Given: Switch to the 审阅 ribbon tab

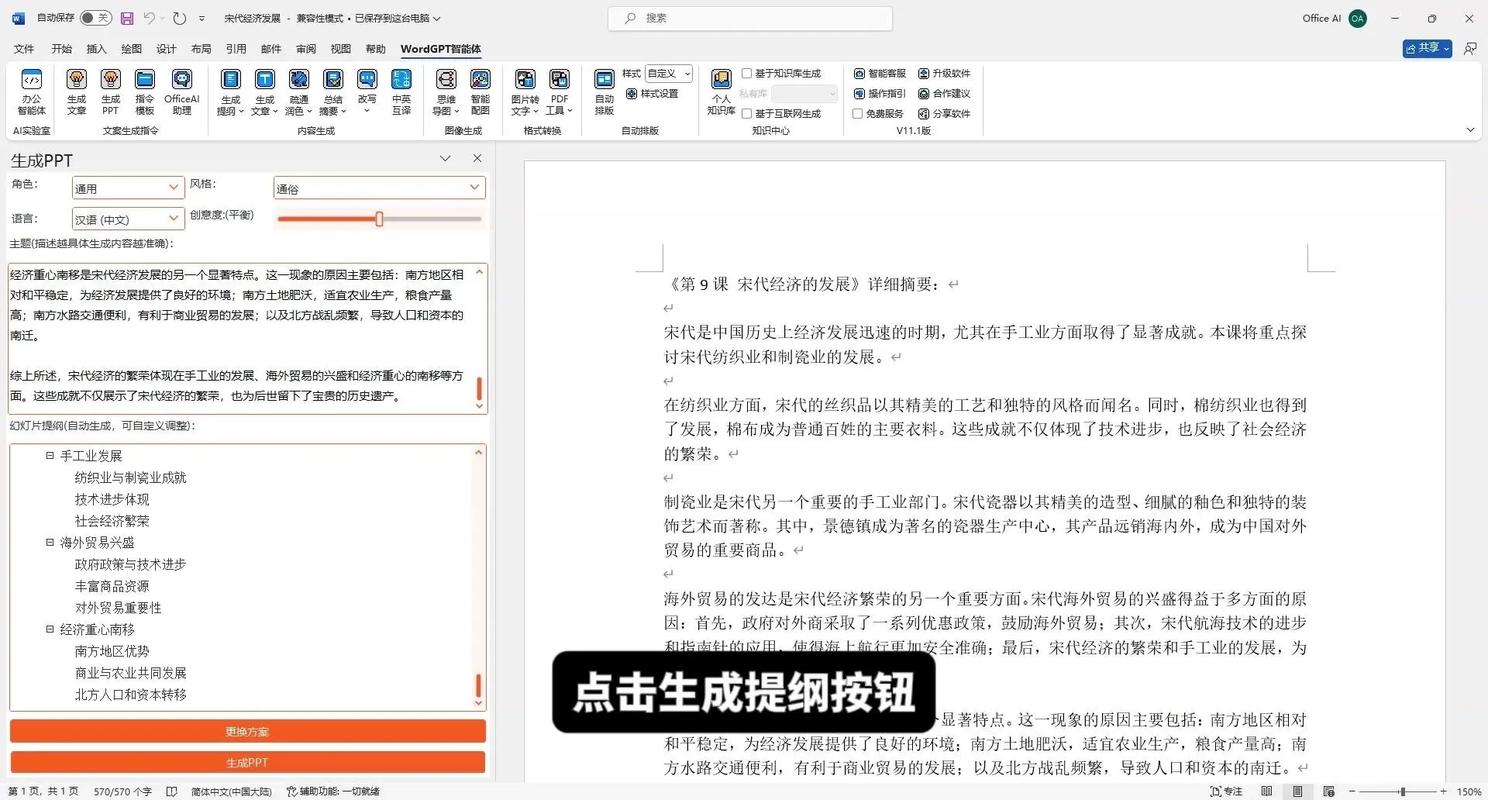Looking at the screenshot, I should [306, 49].
